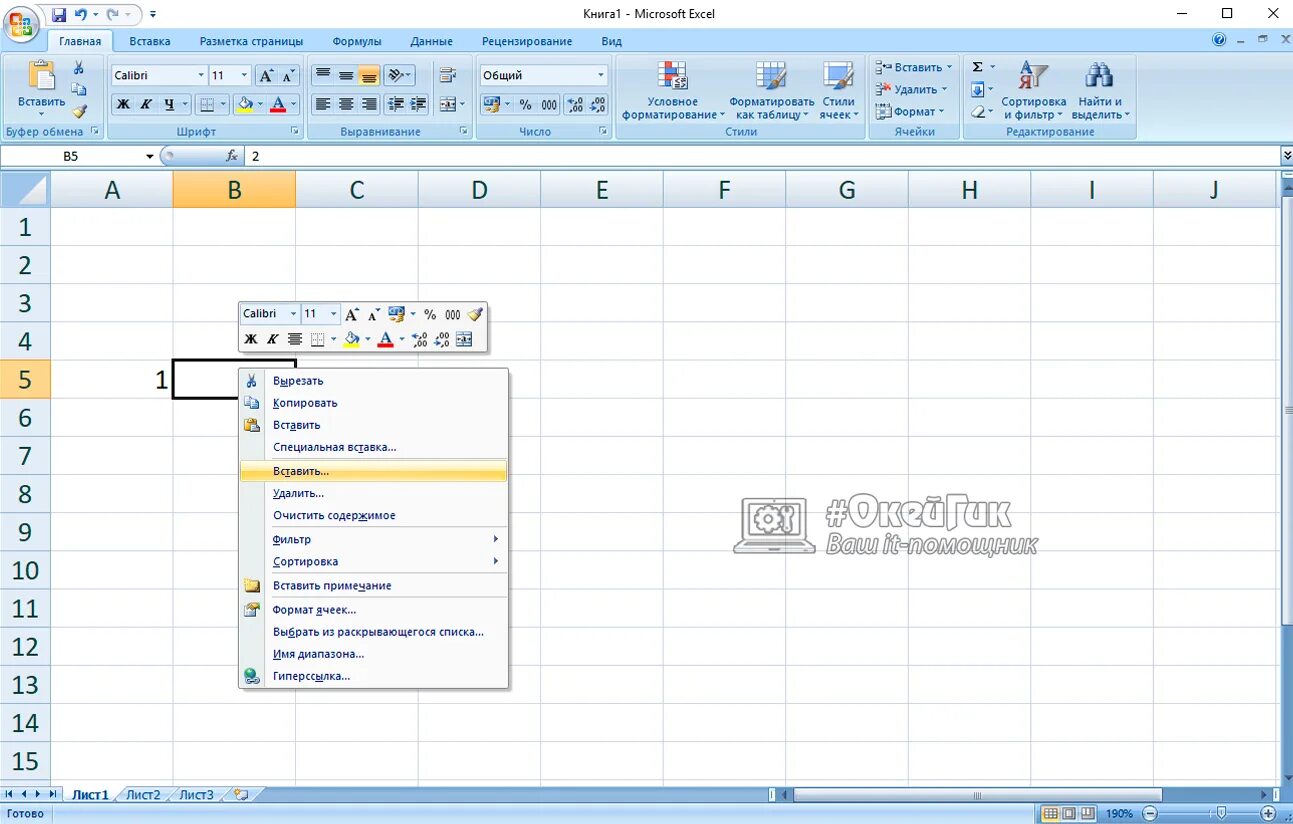Choose Специальная вставка... in context menu
This screenshot has width=1293, height=824.
point(374,447)
